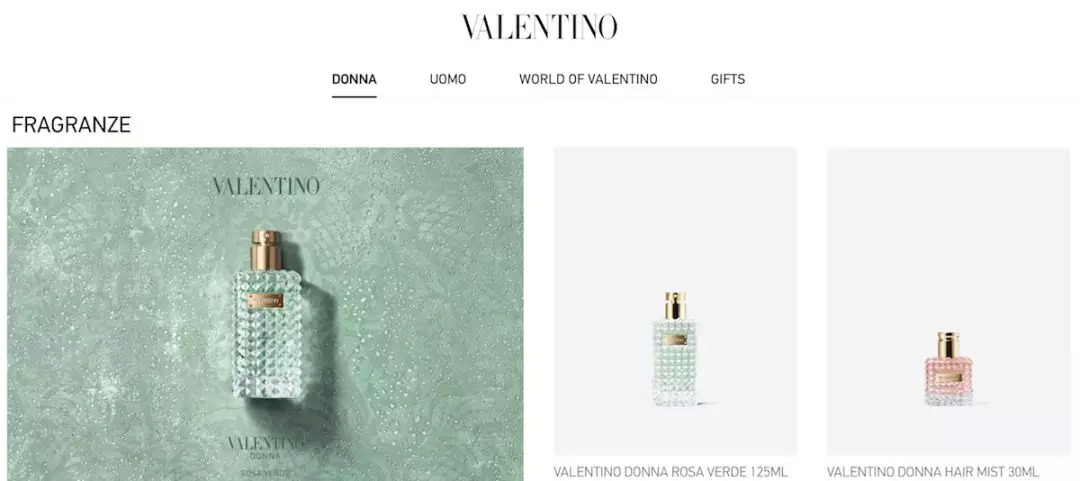Screen dimensions: 1080x481
Task: Click the Valentino logo in the header
Action: click(539, 27)
